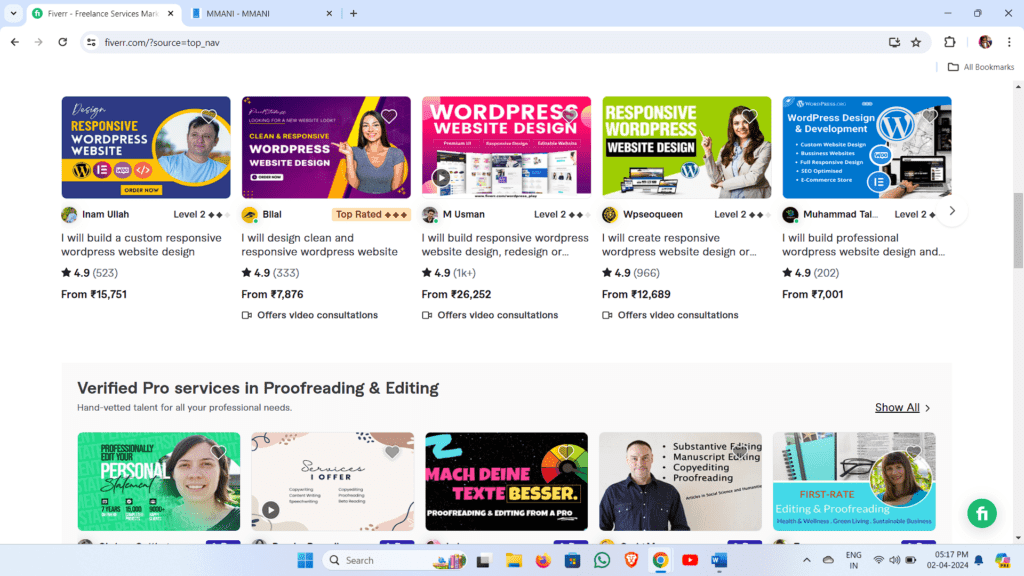This screenshot has width=1024, height=576.
Task: Open Wpseoqueen's seller avatar
Action: click(x=610, y=215)
